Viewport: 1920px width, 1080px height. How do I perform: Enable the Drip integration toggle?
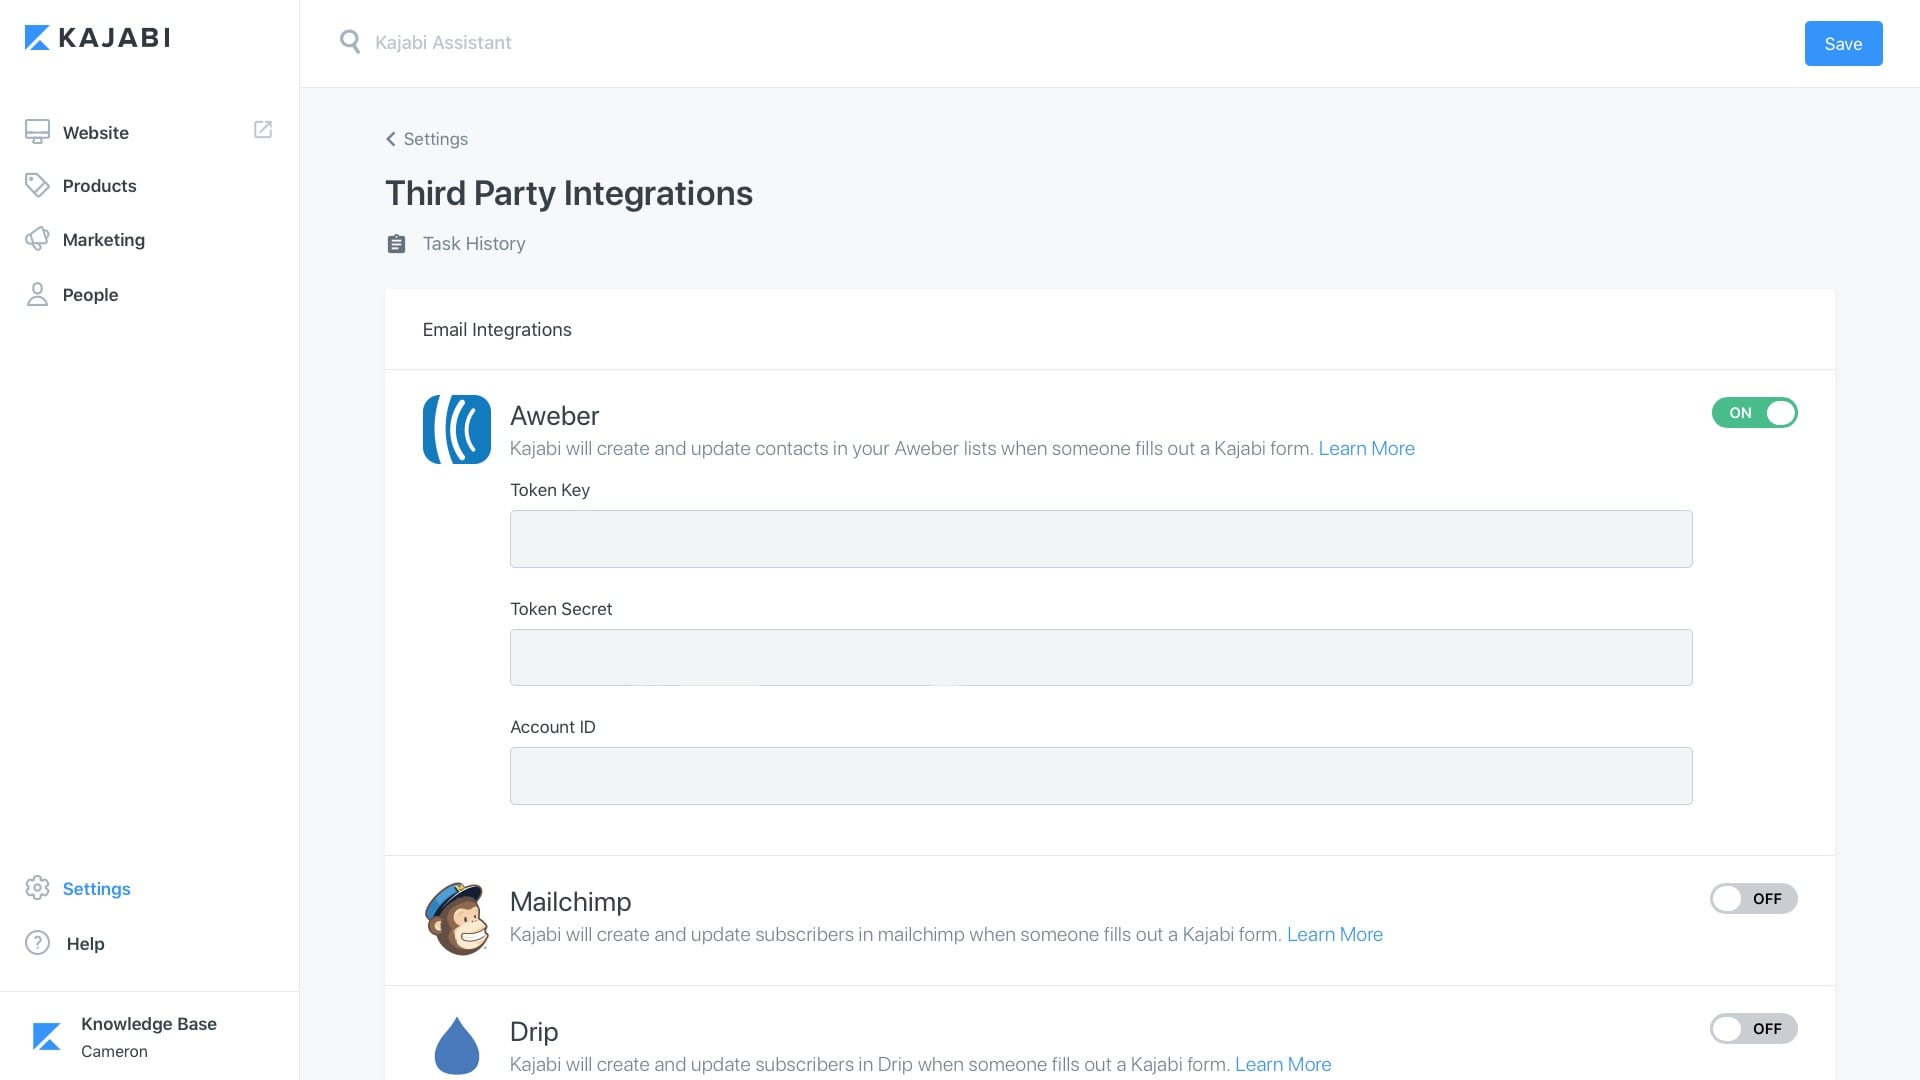[x=1753, y=1028]
